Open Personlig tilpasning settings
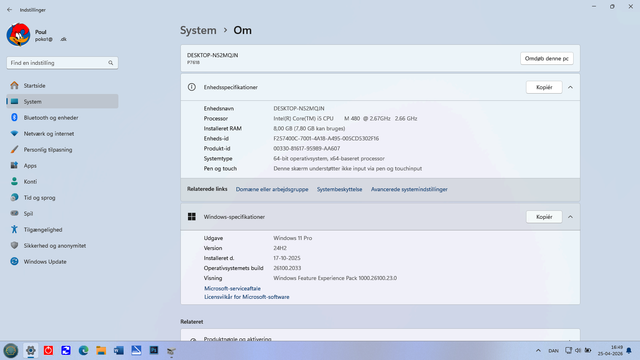This screenshot has width=640, height=360. (x=62, y=149)
